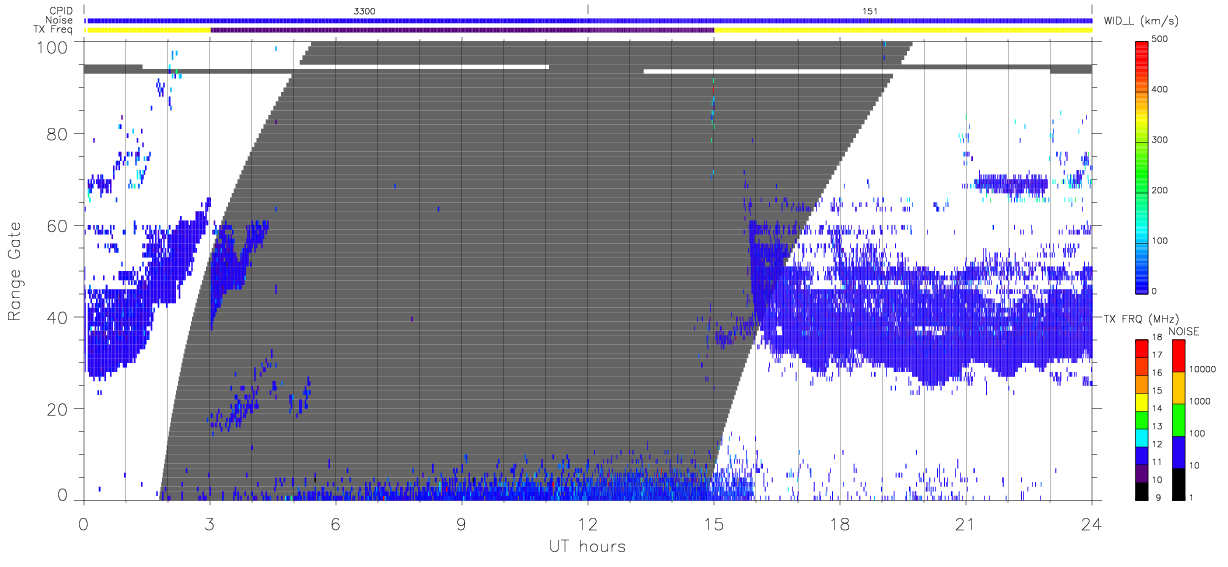Click the noise color legend bar
The image size is (1228, 567).
tap(1178, 419)
